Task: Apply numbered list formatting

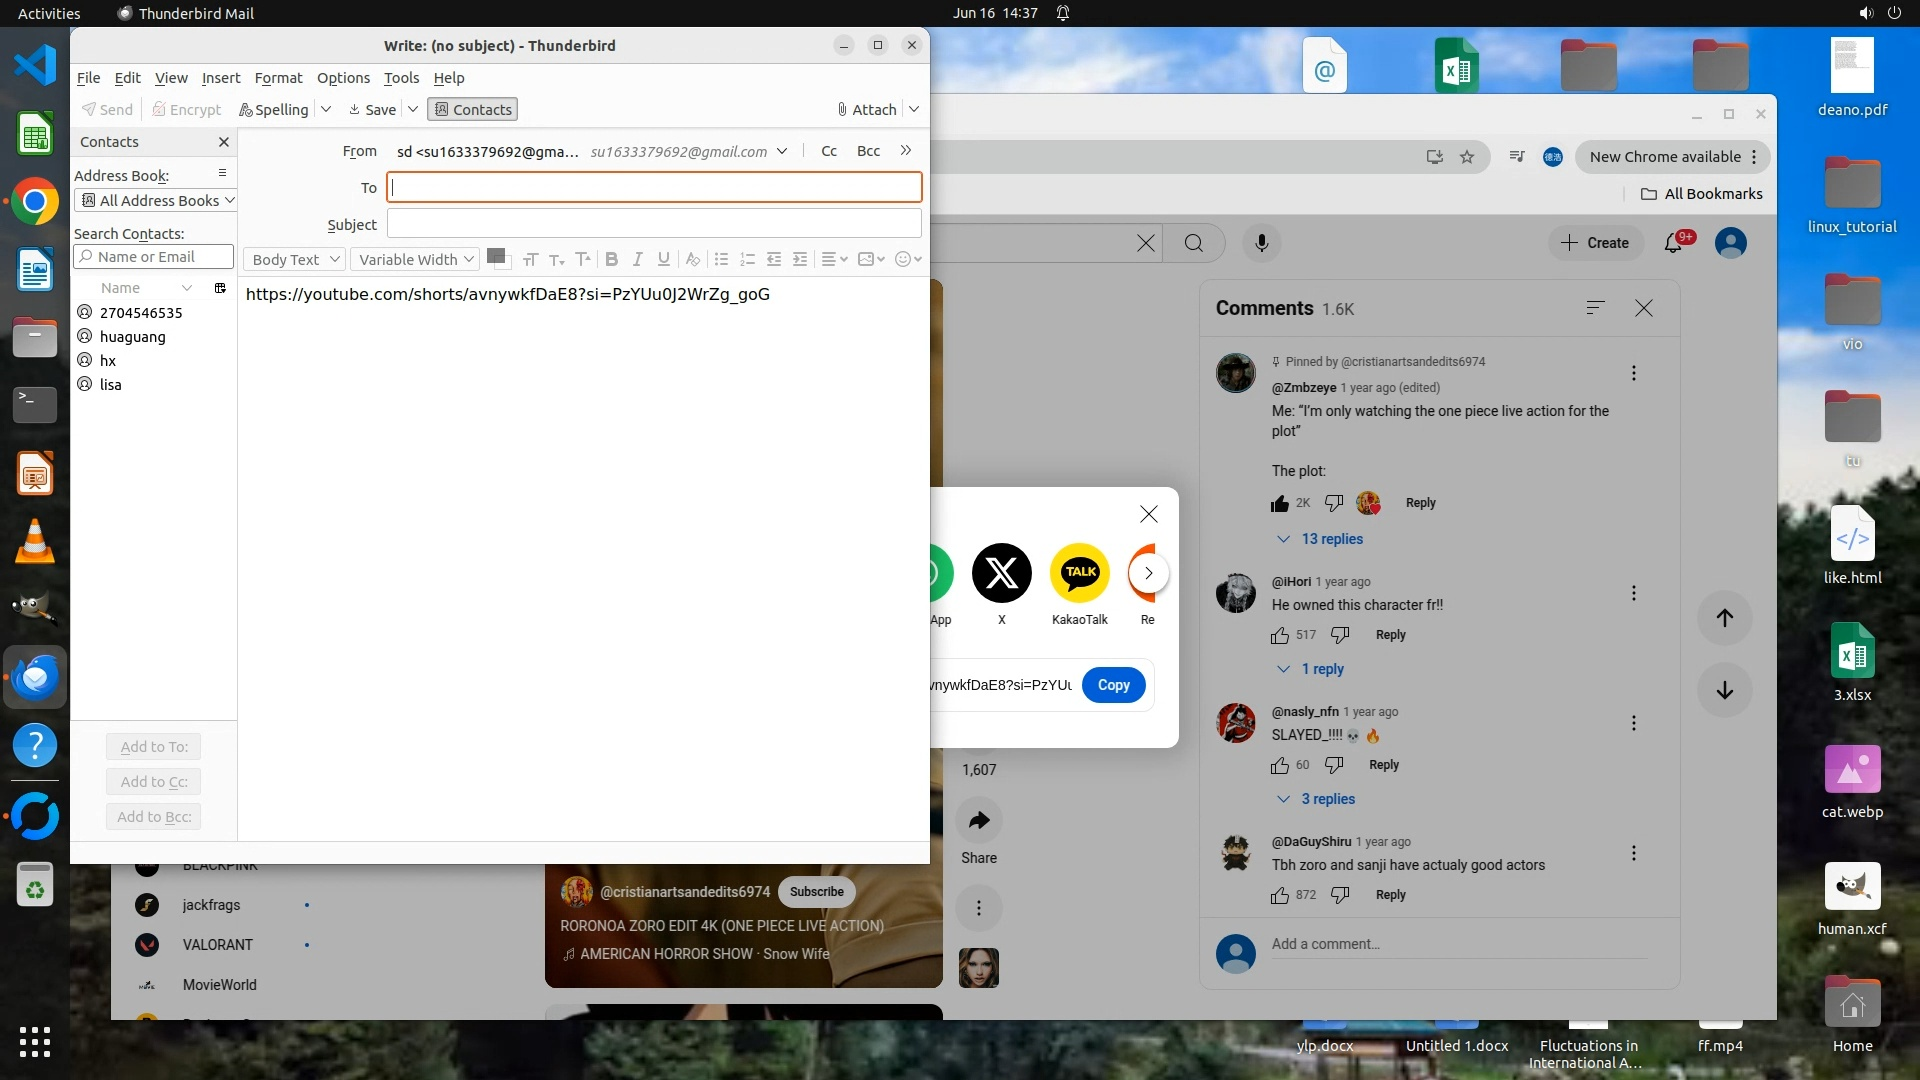Action: [747, 260]
